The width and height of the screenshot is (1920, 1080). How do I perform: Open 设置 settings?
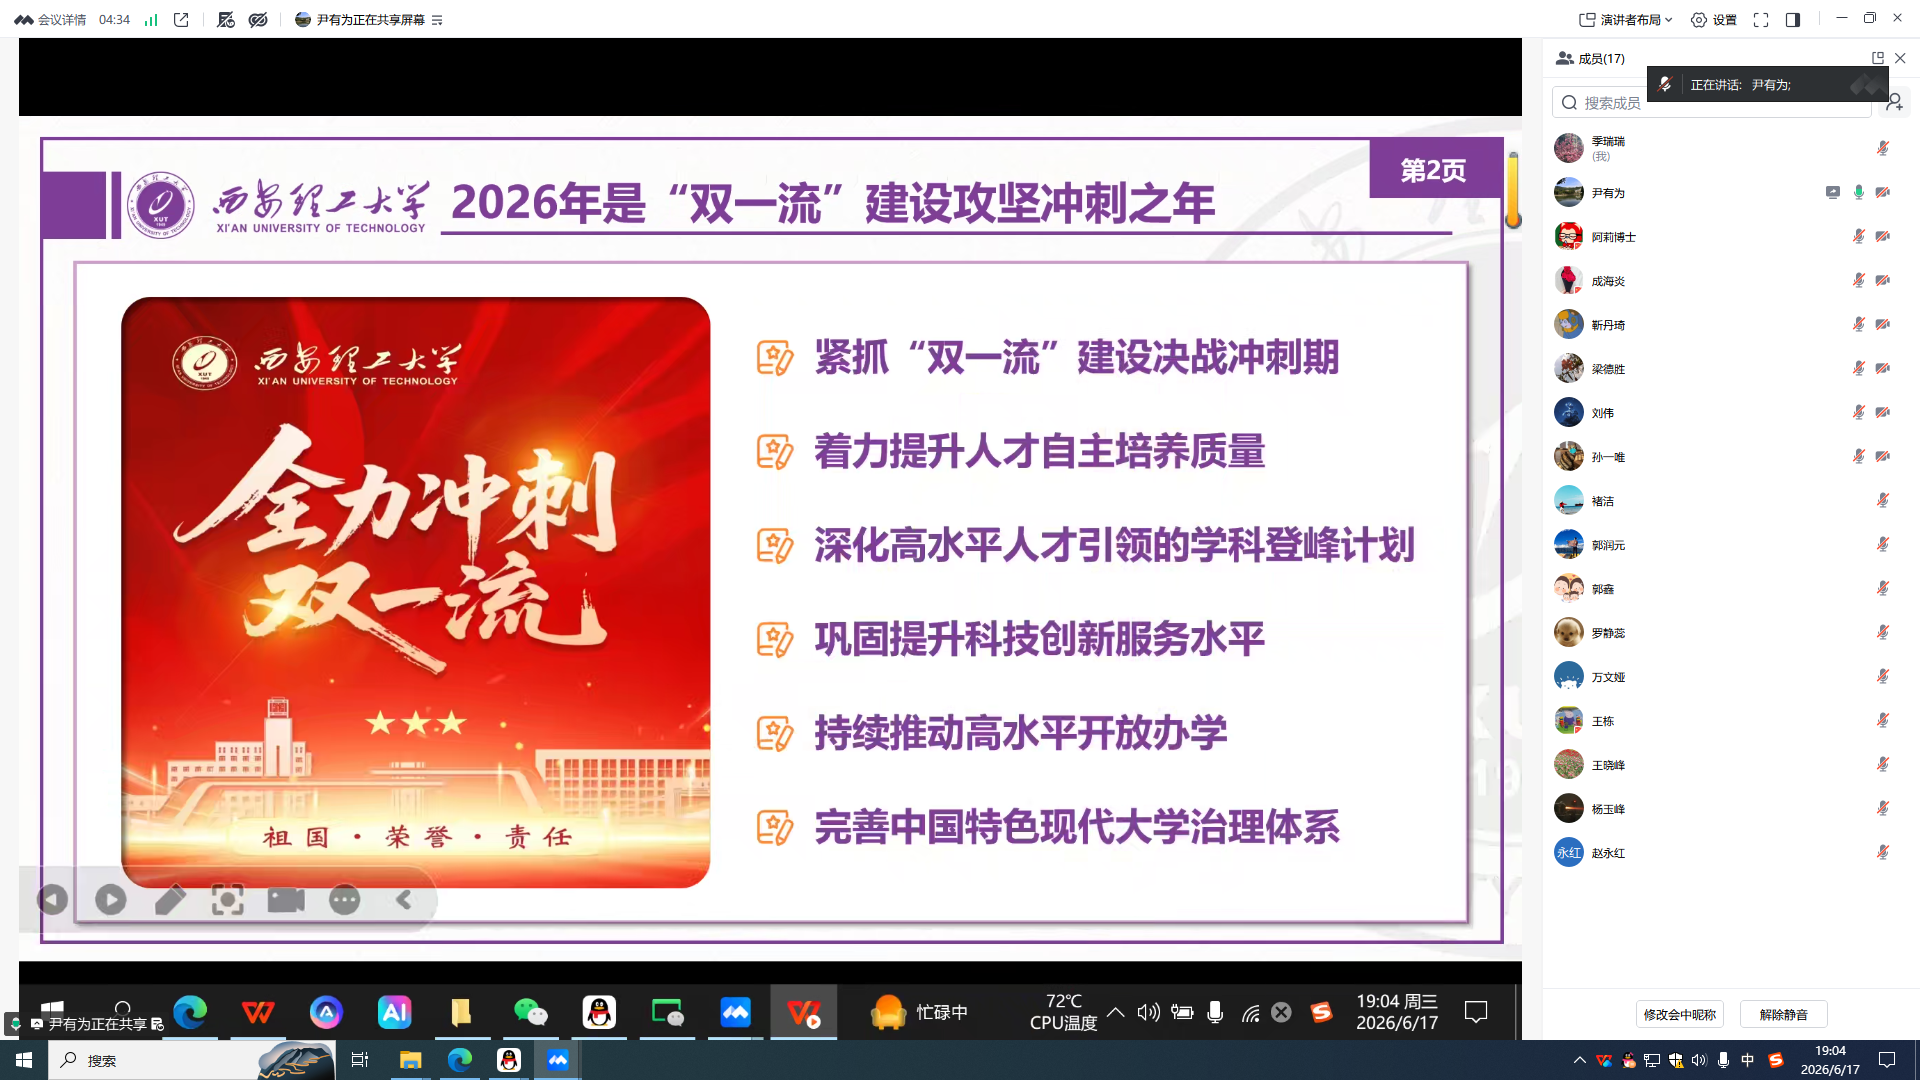click(1714, 20)
